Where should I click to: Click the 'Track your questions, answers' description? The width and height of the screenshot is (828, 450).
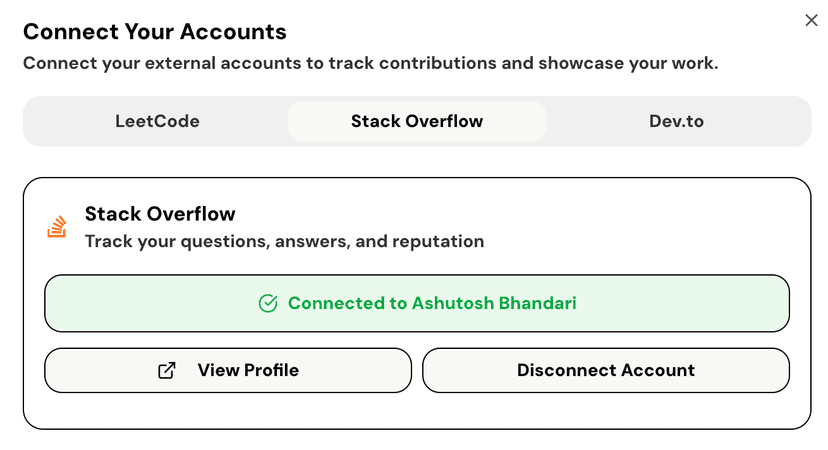pos(285,241)
